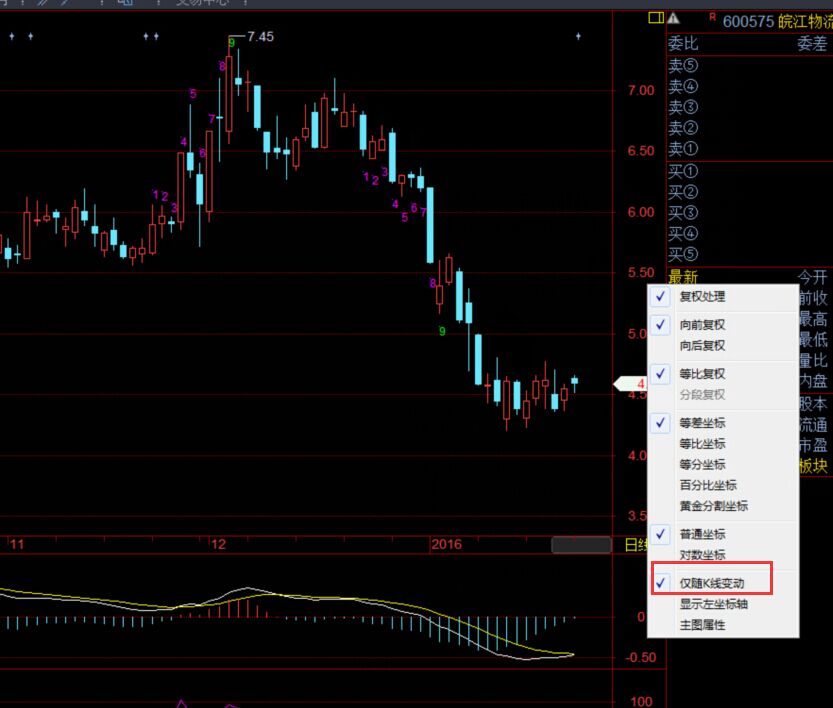
Task: Choose 向后复权 adjustment mode
Action: (702, 346)
